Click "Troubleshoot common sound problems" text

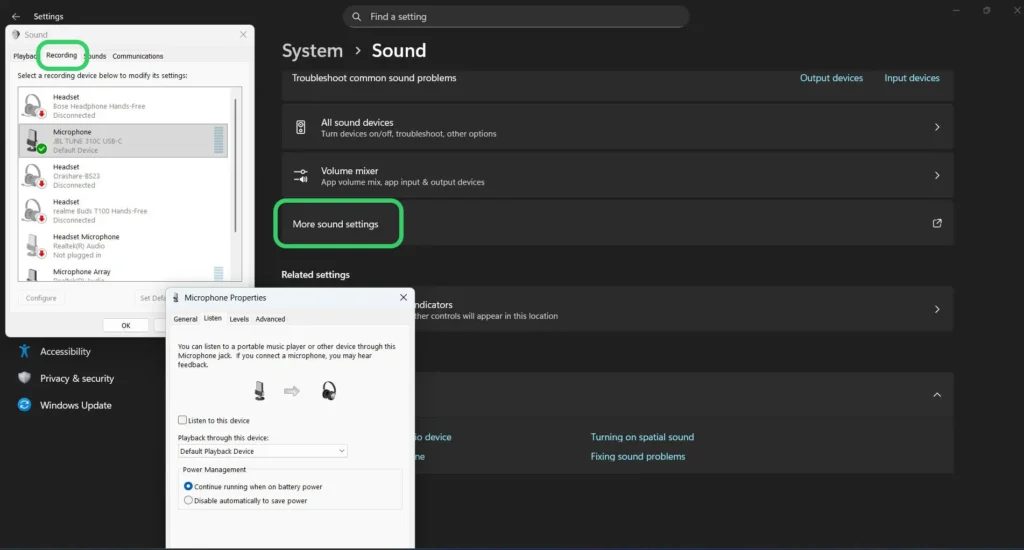(374, 78)
